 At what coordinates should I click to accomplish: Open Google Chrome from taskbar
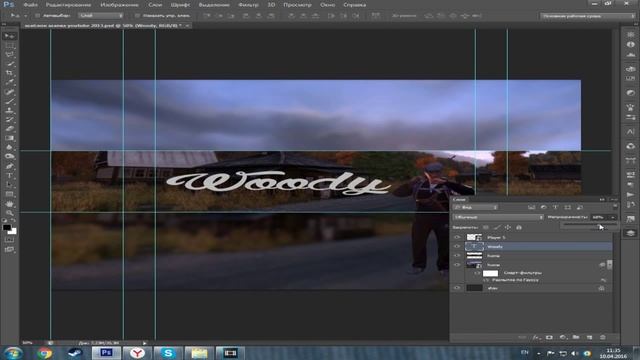44,353
